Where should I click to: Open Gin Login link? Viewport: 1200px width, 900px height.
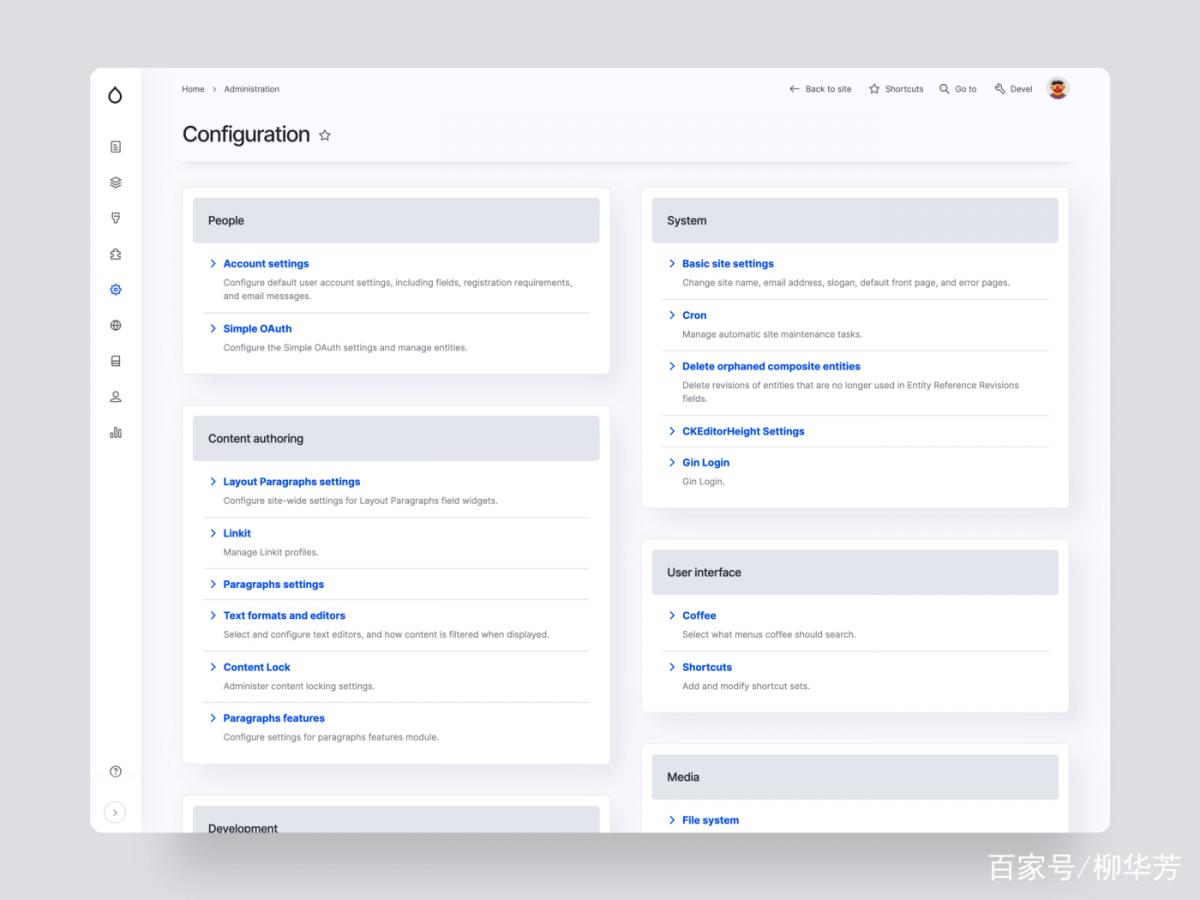click(x=705, y=463)
